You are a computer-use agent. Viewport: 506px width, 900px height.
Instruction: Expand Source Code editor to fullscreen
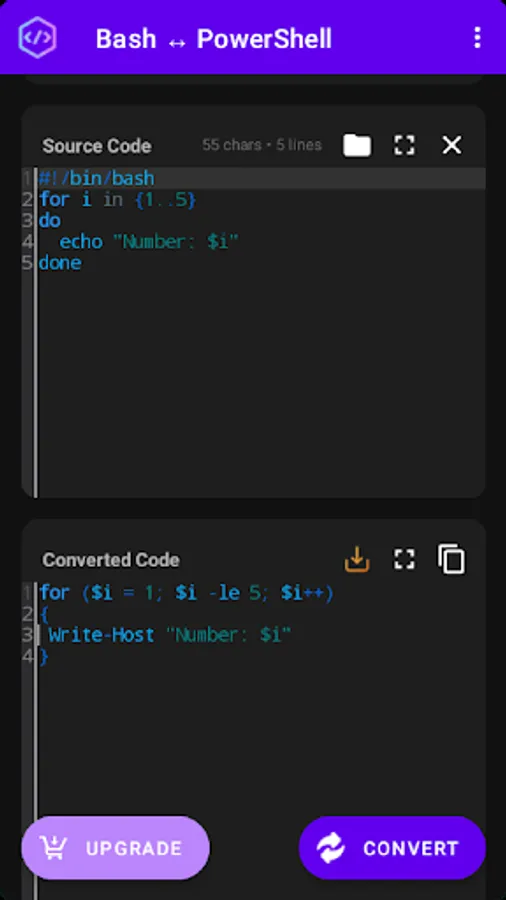click(x=404, y=145)
